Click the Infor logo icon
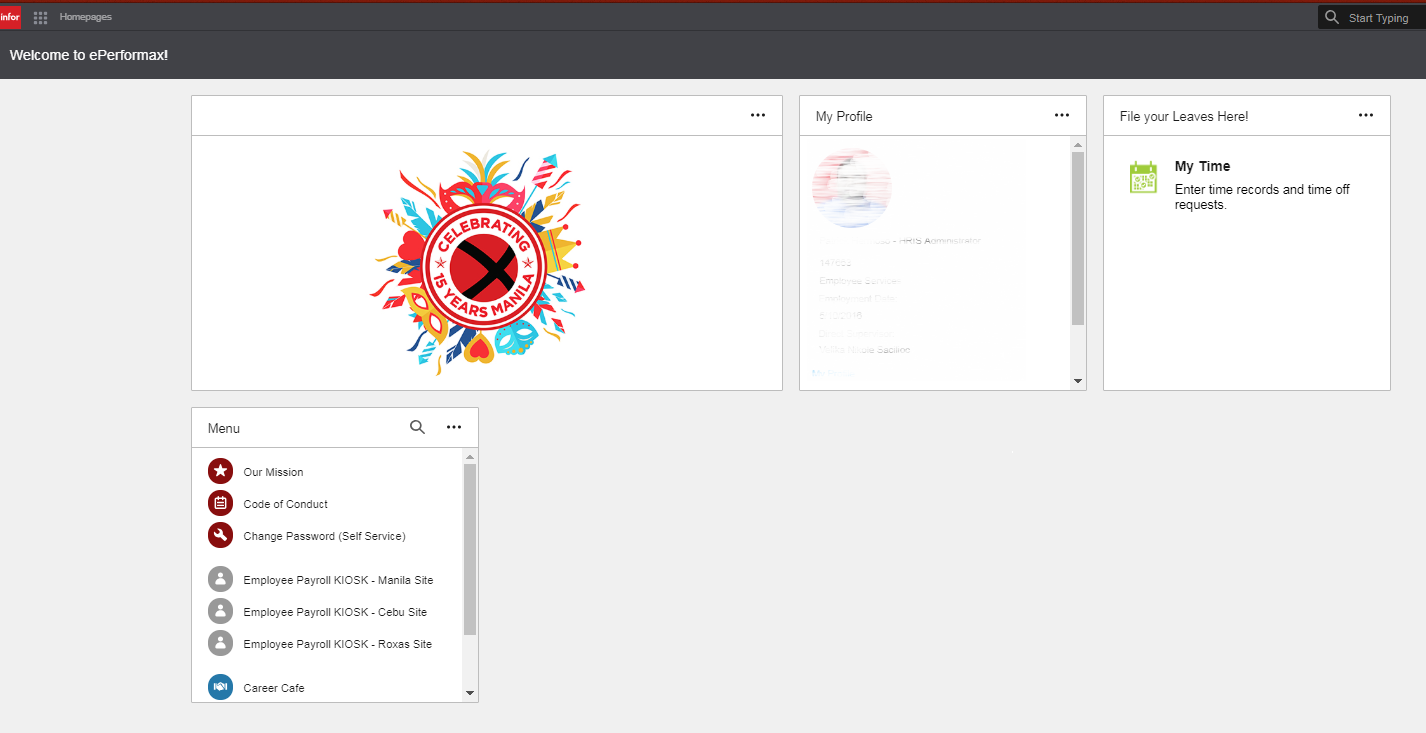Image resolution: width=1426 pixels, height=733 pixels. (10, 17)
